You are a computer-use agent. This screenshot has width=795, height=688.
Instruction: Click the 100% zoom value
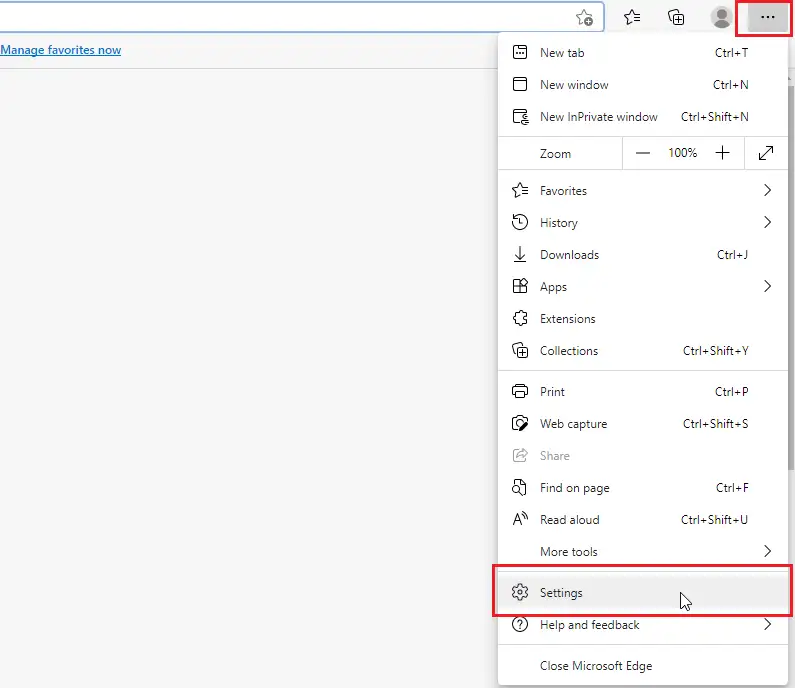point(682,153)
